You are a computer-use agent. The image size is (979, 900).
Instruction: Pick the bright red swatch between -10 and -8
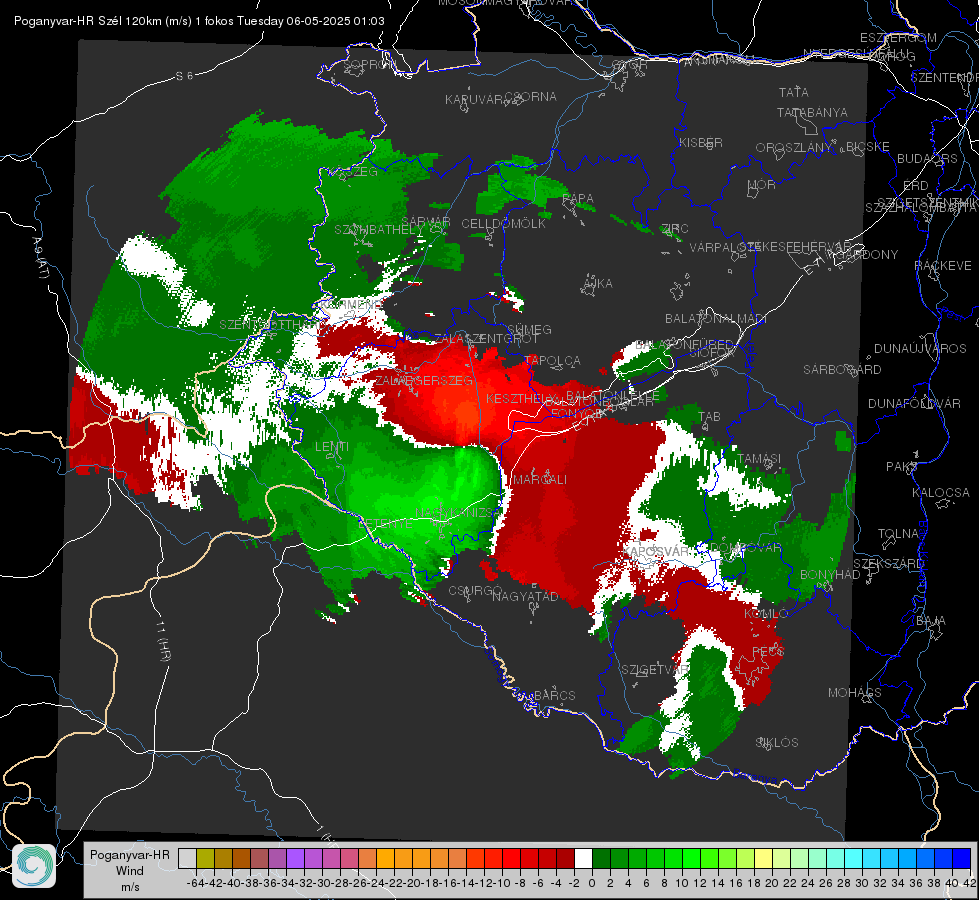511,858
